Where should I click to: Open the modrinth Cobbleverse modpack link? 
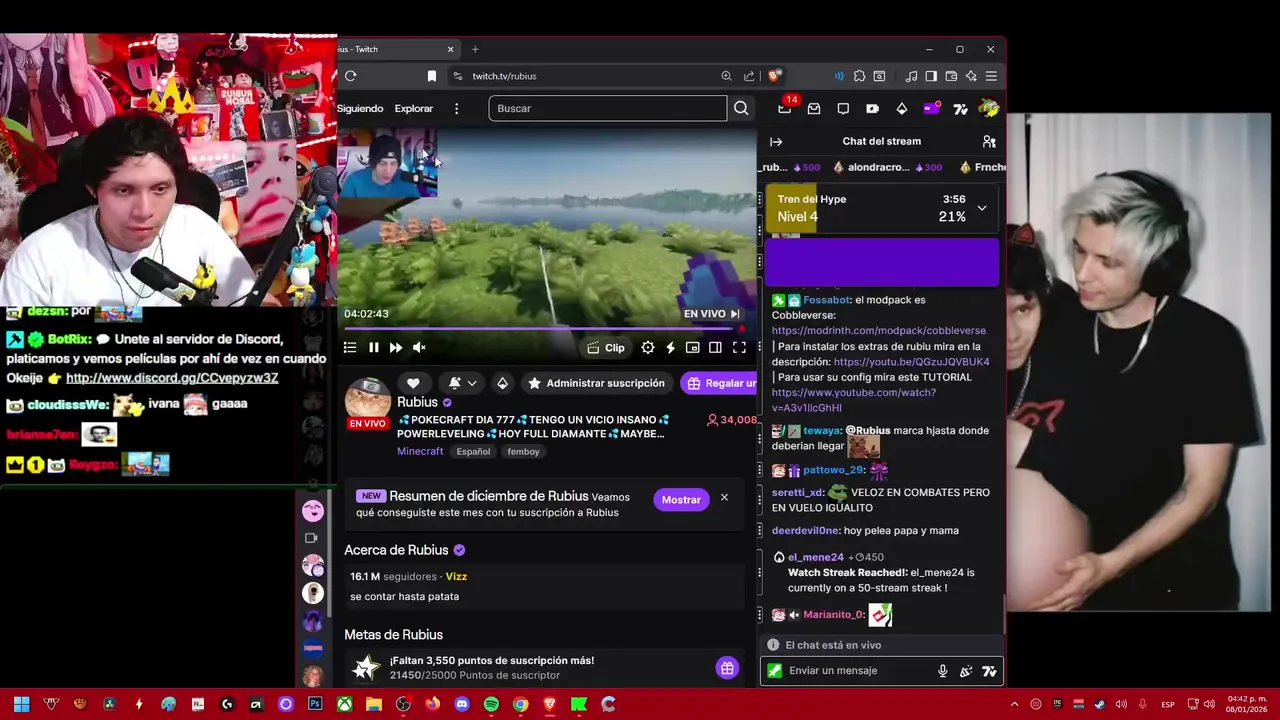coord(879,330)
